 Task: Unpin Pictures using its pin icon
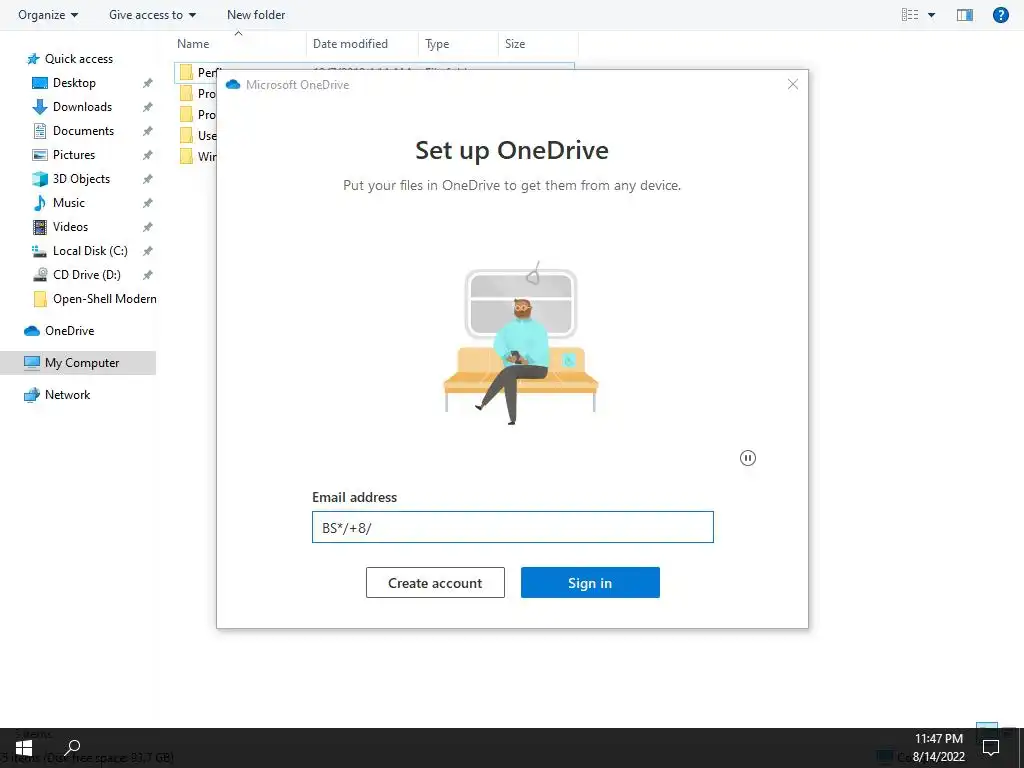(x=148, y=155)
